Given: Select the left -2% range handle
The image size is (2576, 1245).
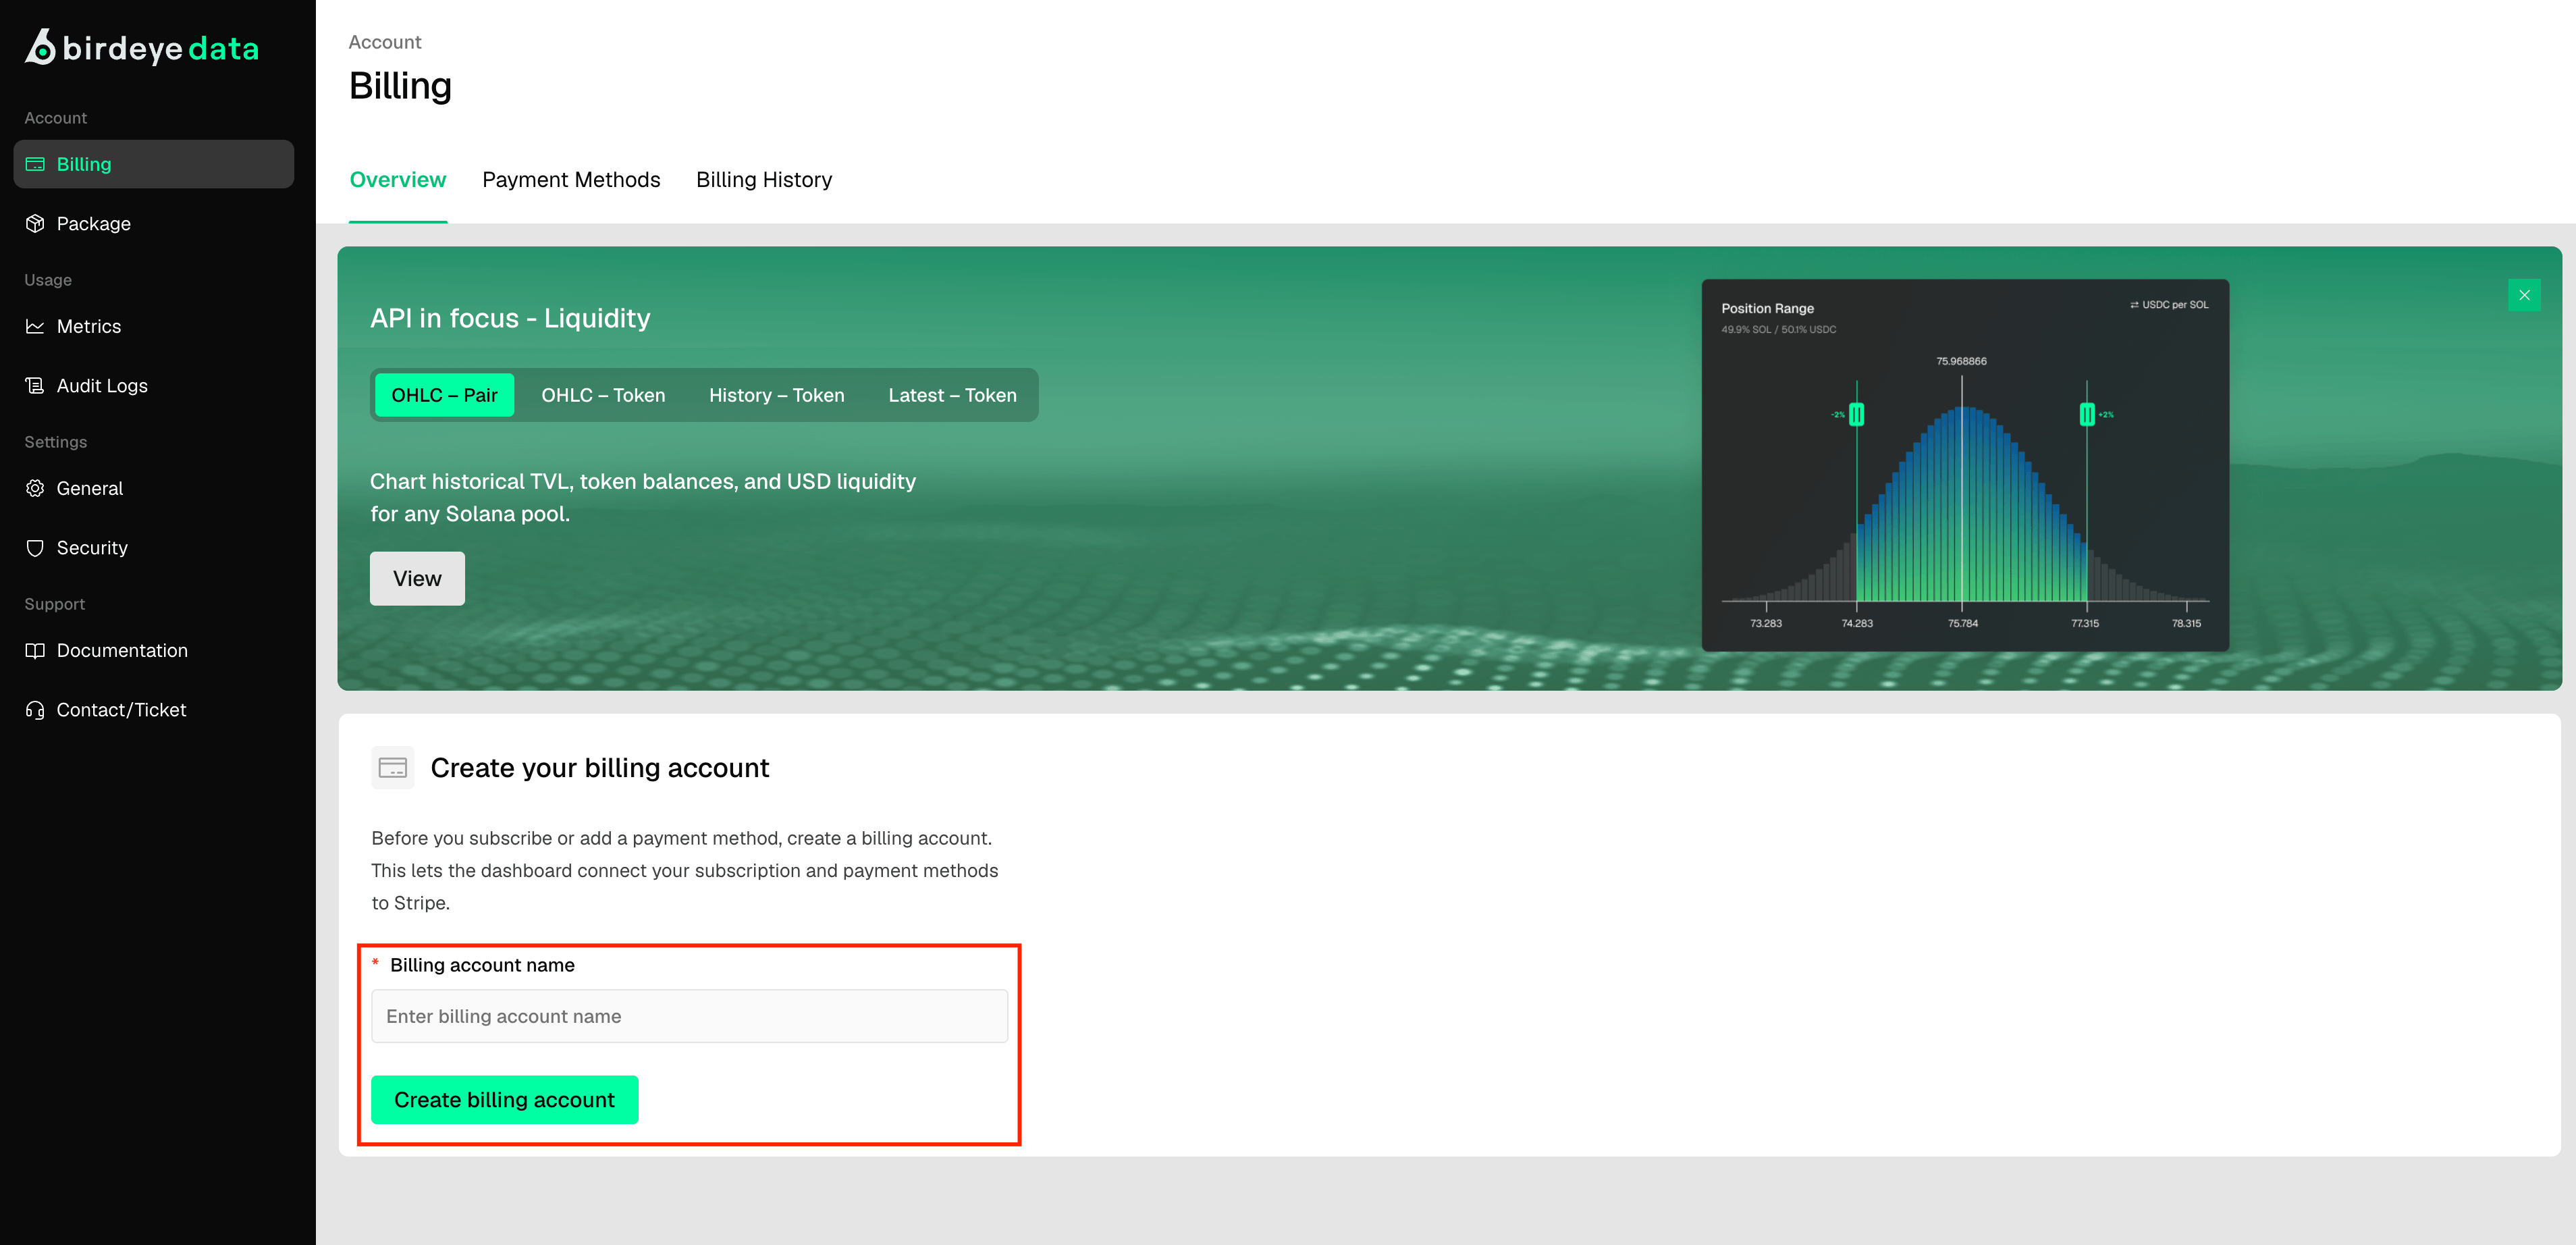Looking at the screenshot, I should [1856, 414].
